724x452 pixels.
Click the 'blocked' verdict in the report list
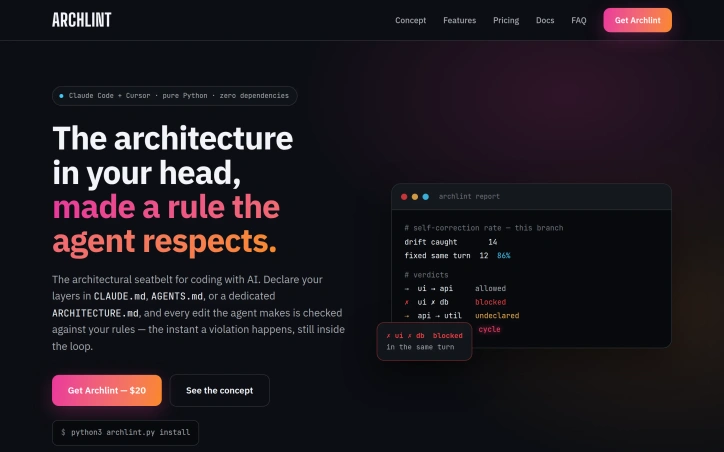click(490, 302)
